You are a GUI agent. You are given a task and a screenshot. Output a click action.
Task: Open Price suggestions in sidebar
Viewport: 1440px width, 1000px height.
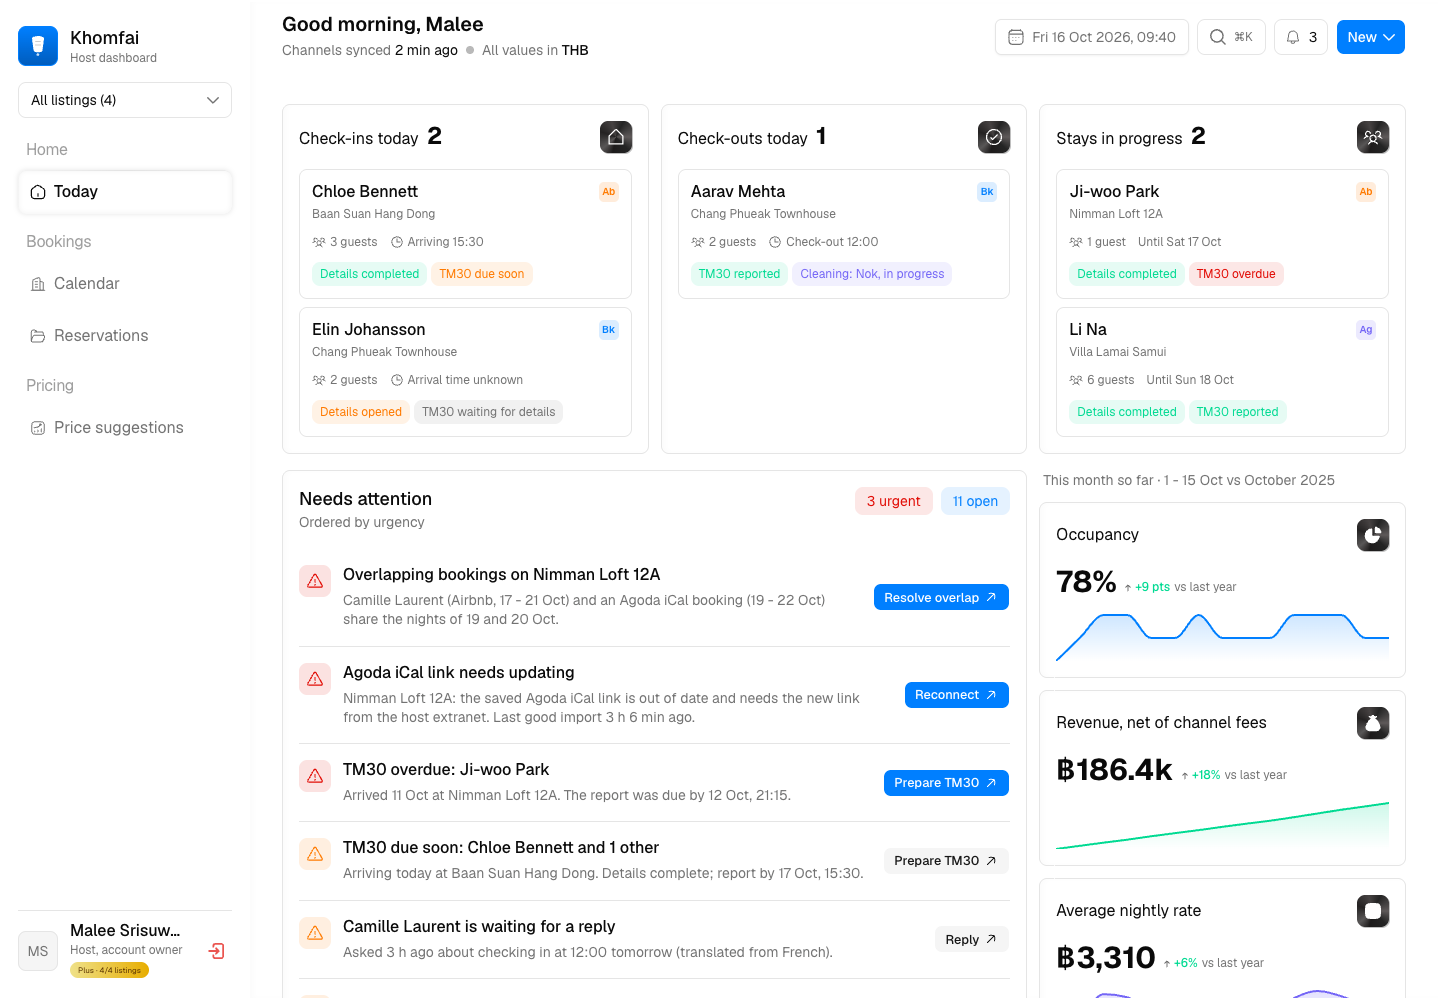point(125,428)
